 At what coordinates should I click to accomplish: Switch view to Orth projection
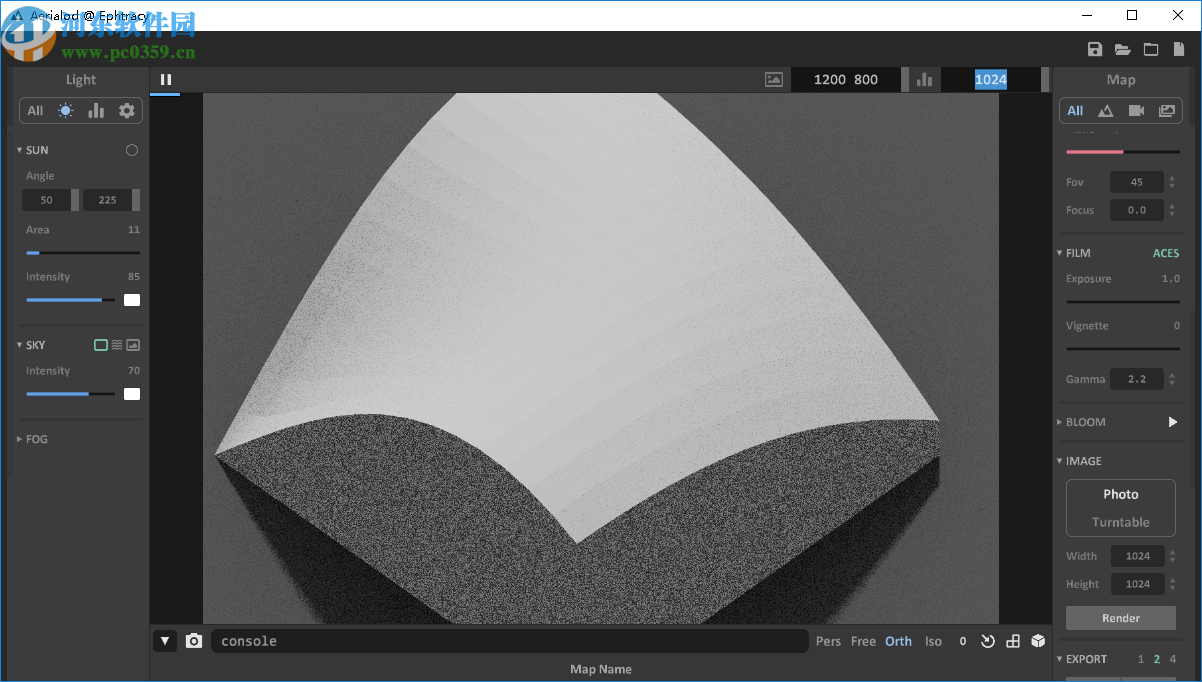898,641
